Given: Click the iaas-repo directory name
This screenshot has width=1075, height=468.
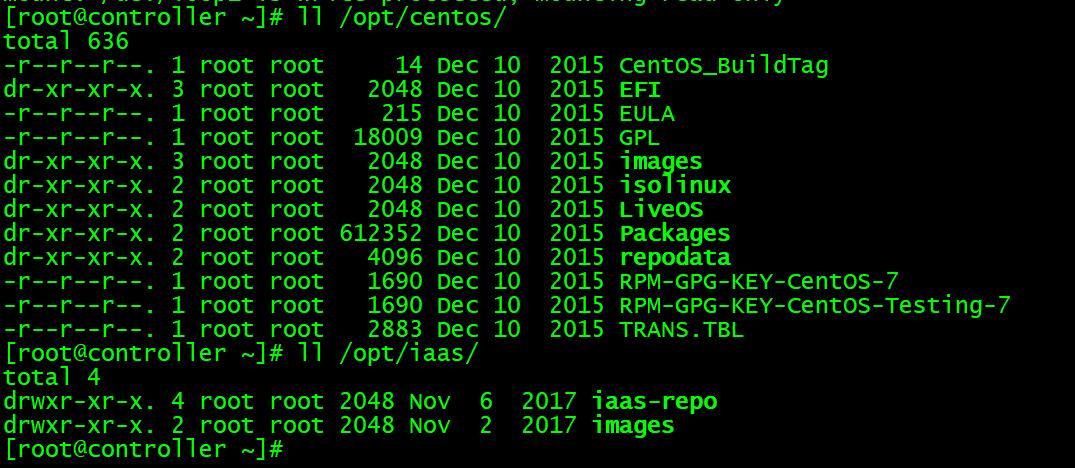Looking at the screenshot, I should click(654, 402).
